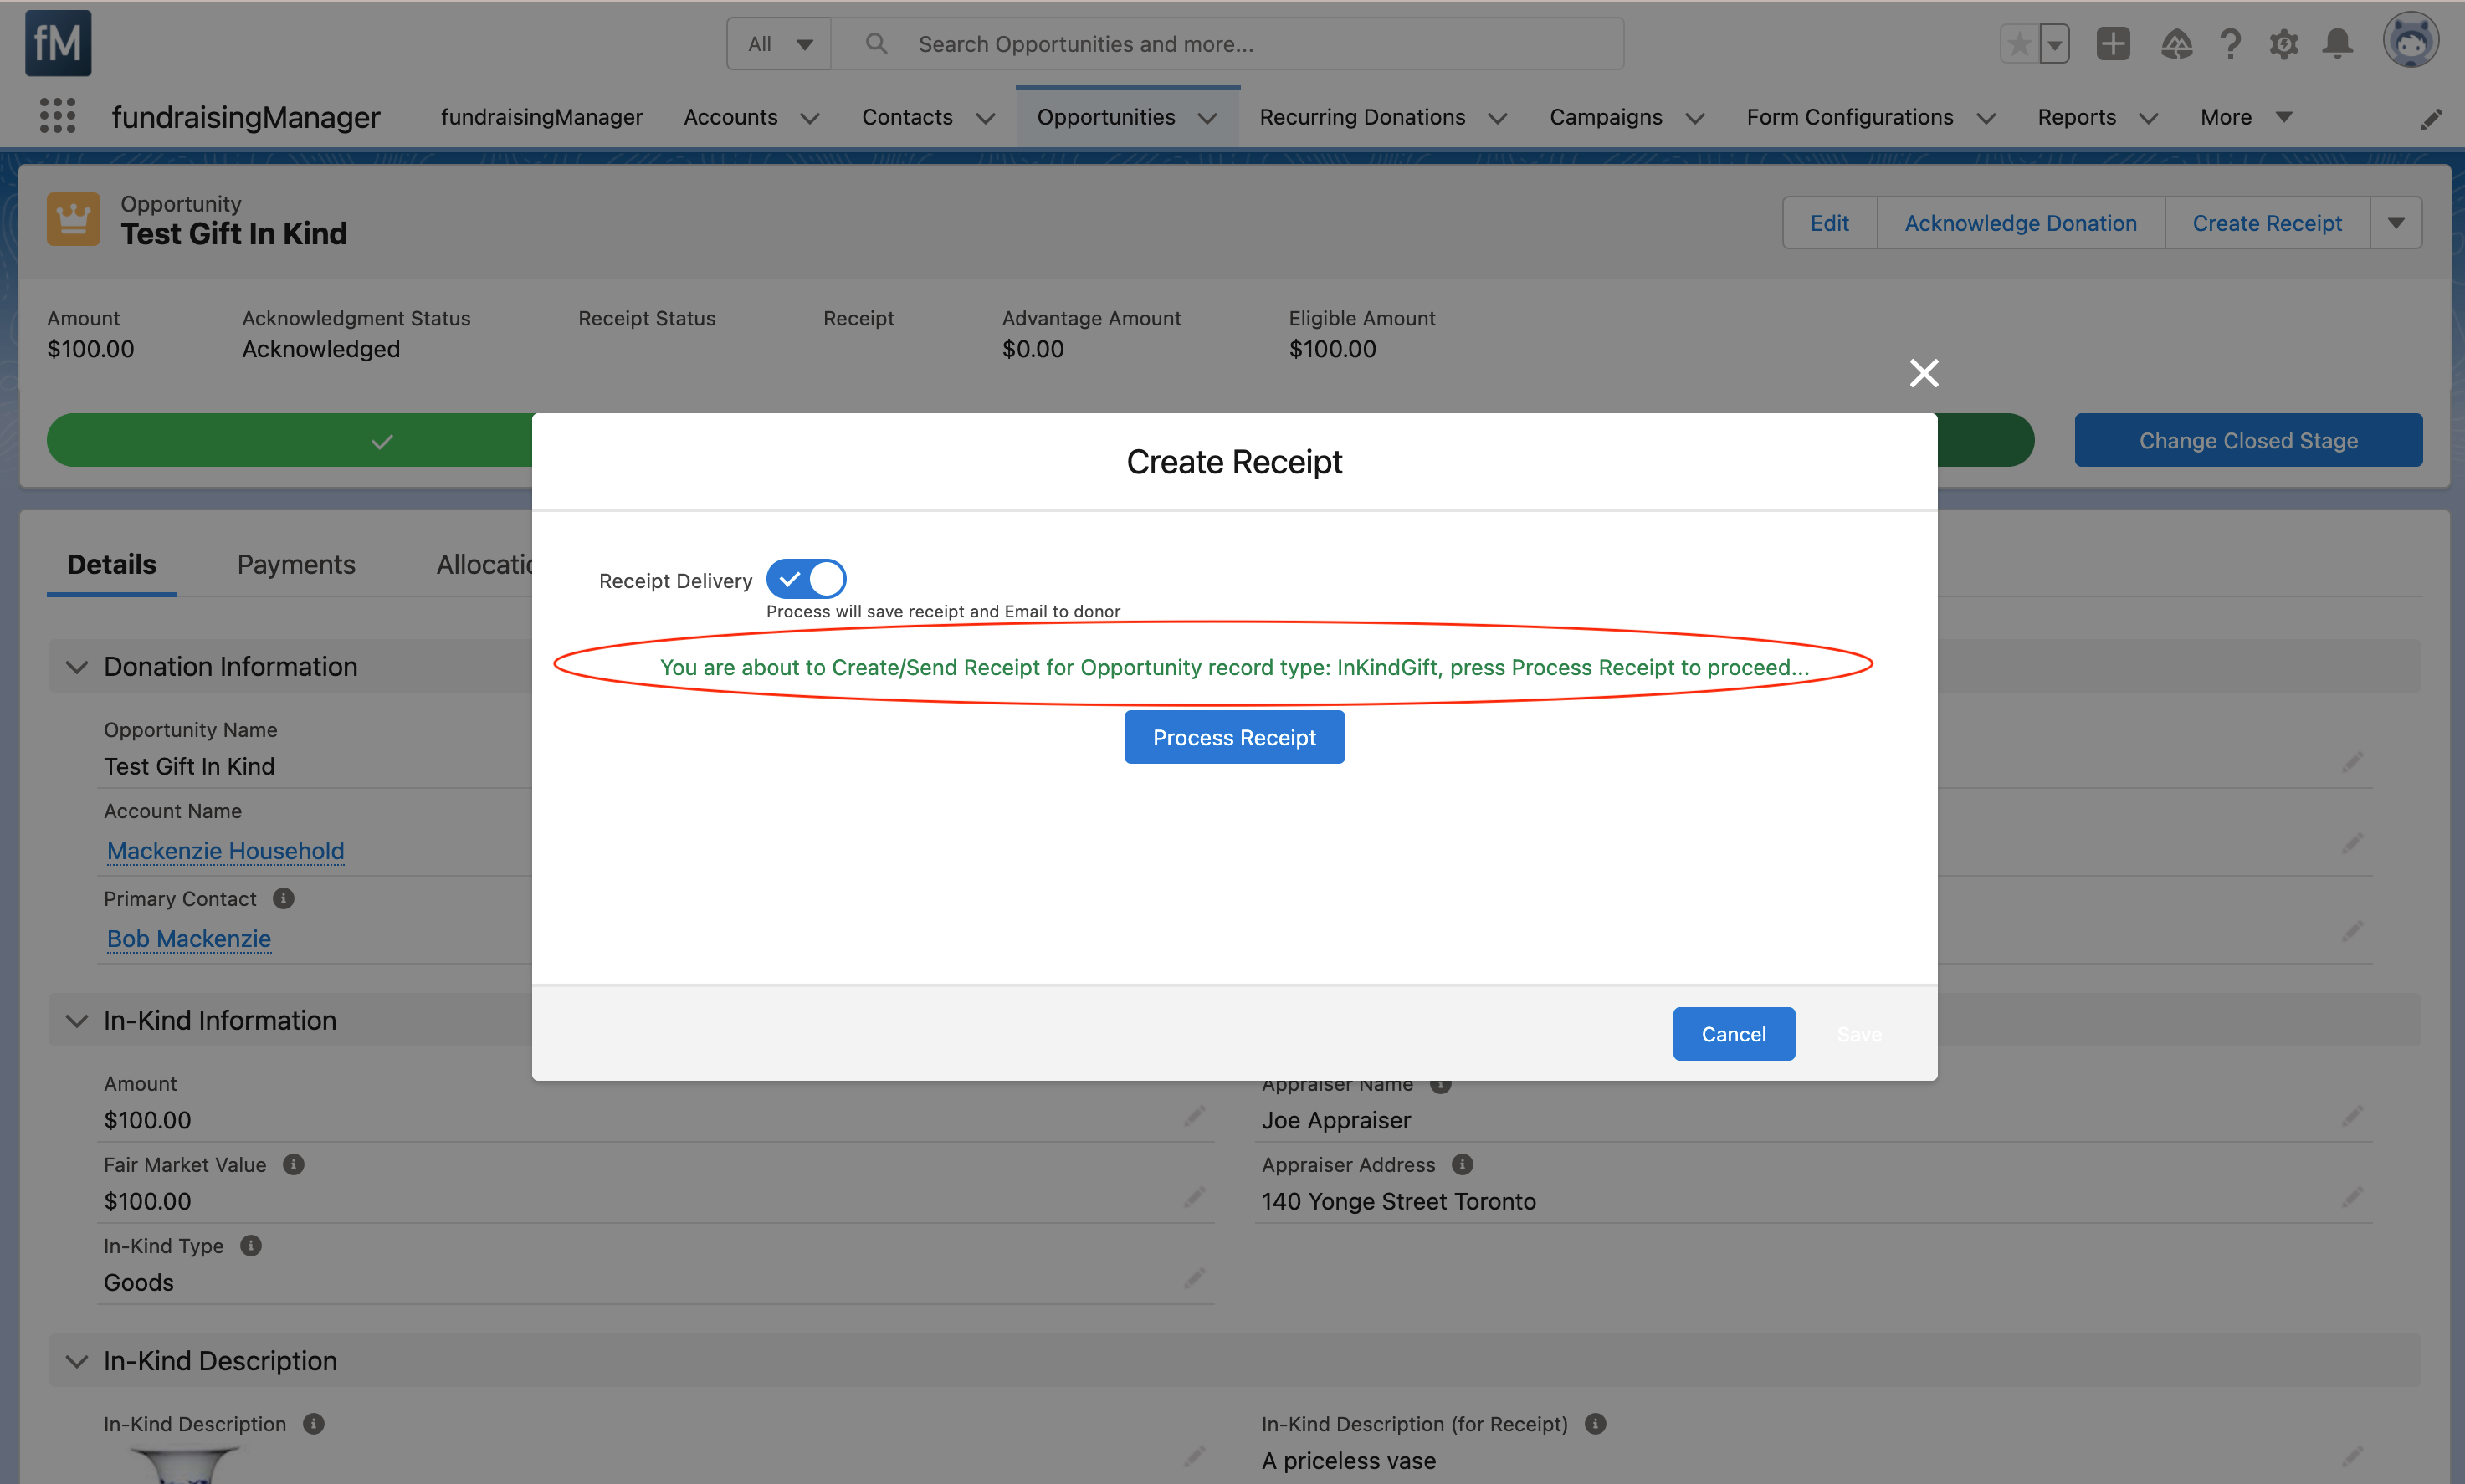Open the Trailhead guidance icon
Image resolution: width=2465 pixels, height=1484 pixels.
pos(2176,44)
